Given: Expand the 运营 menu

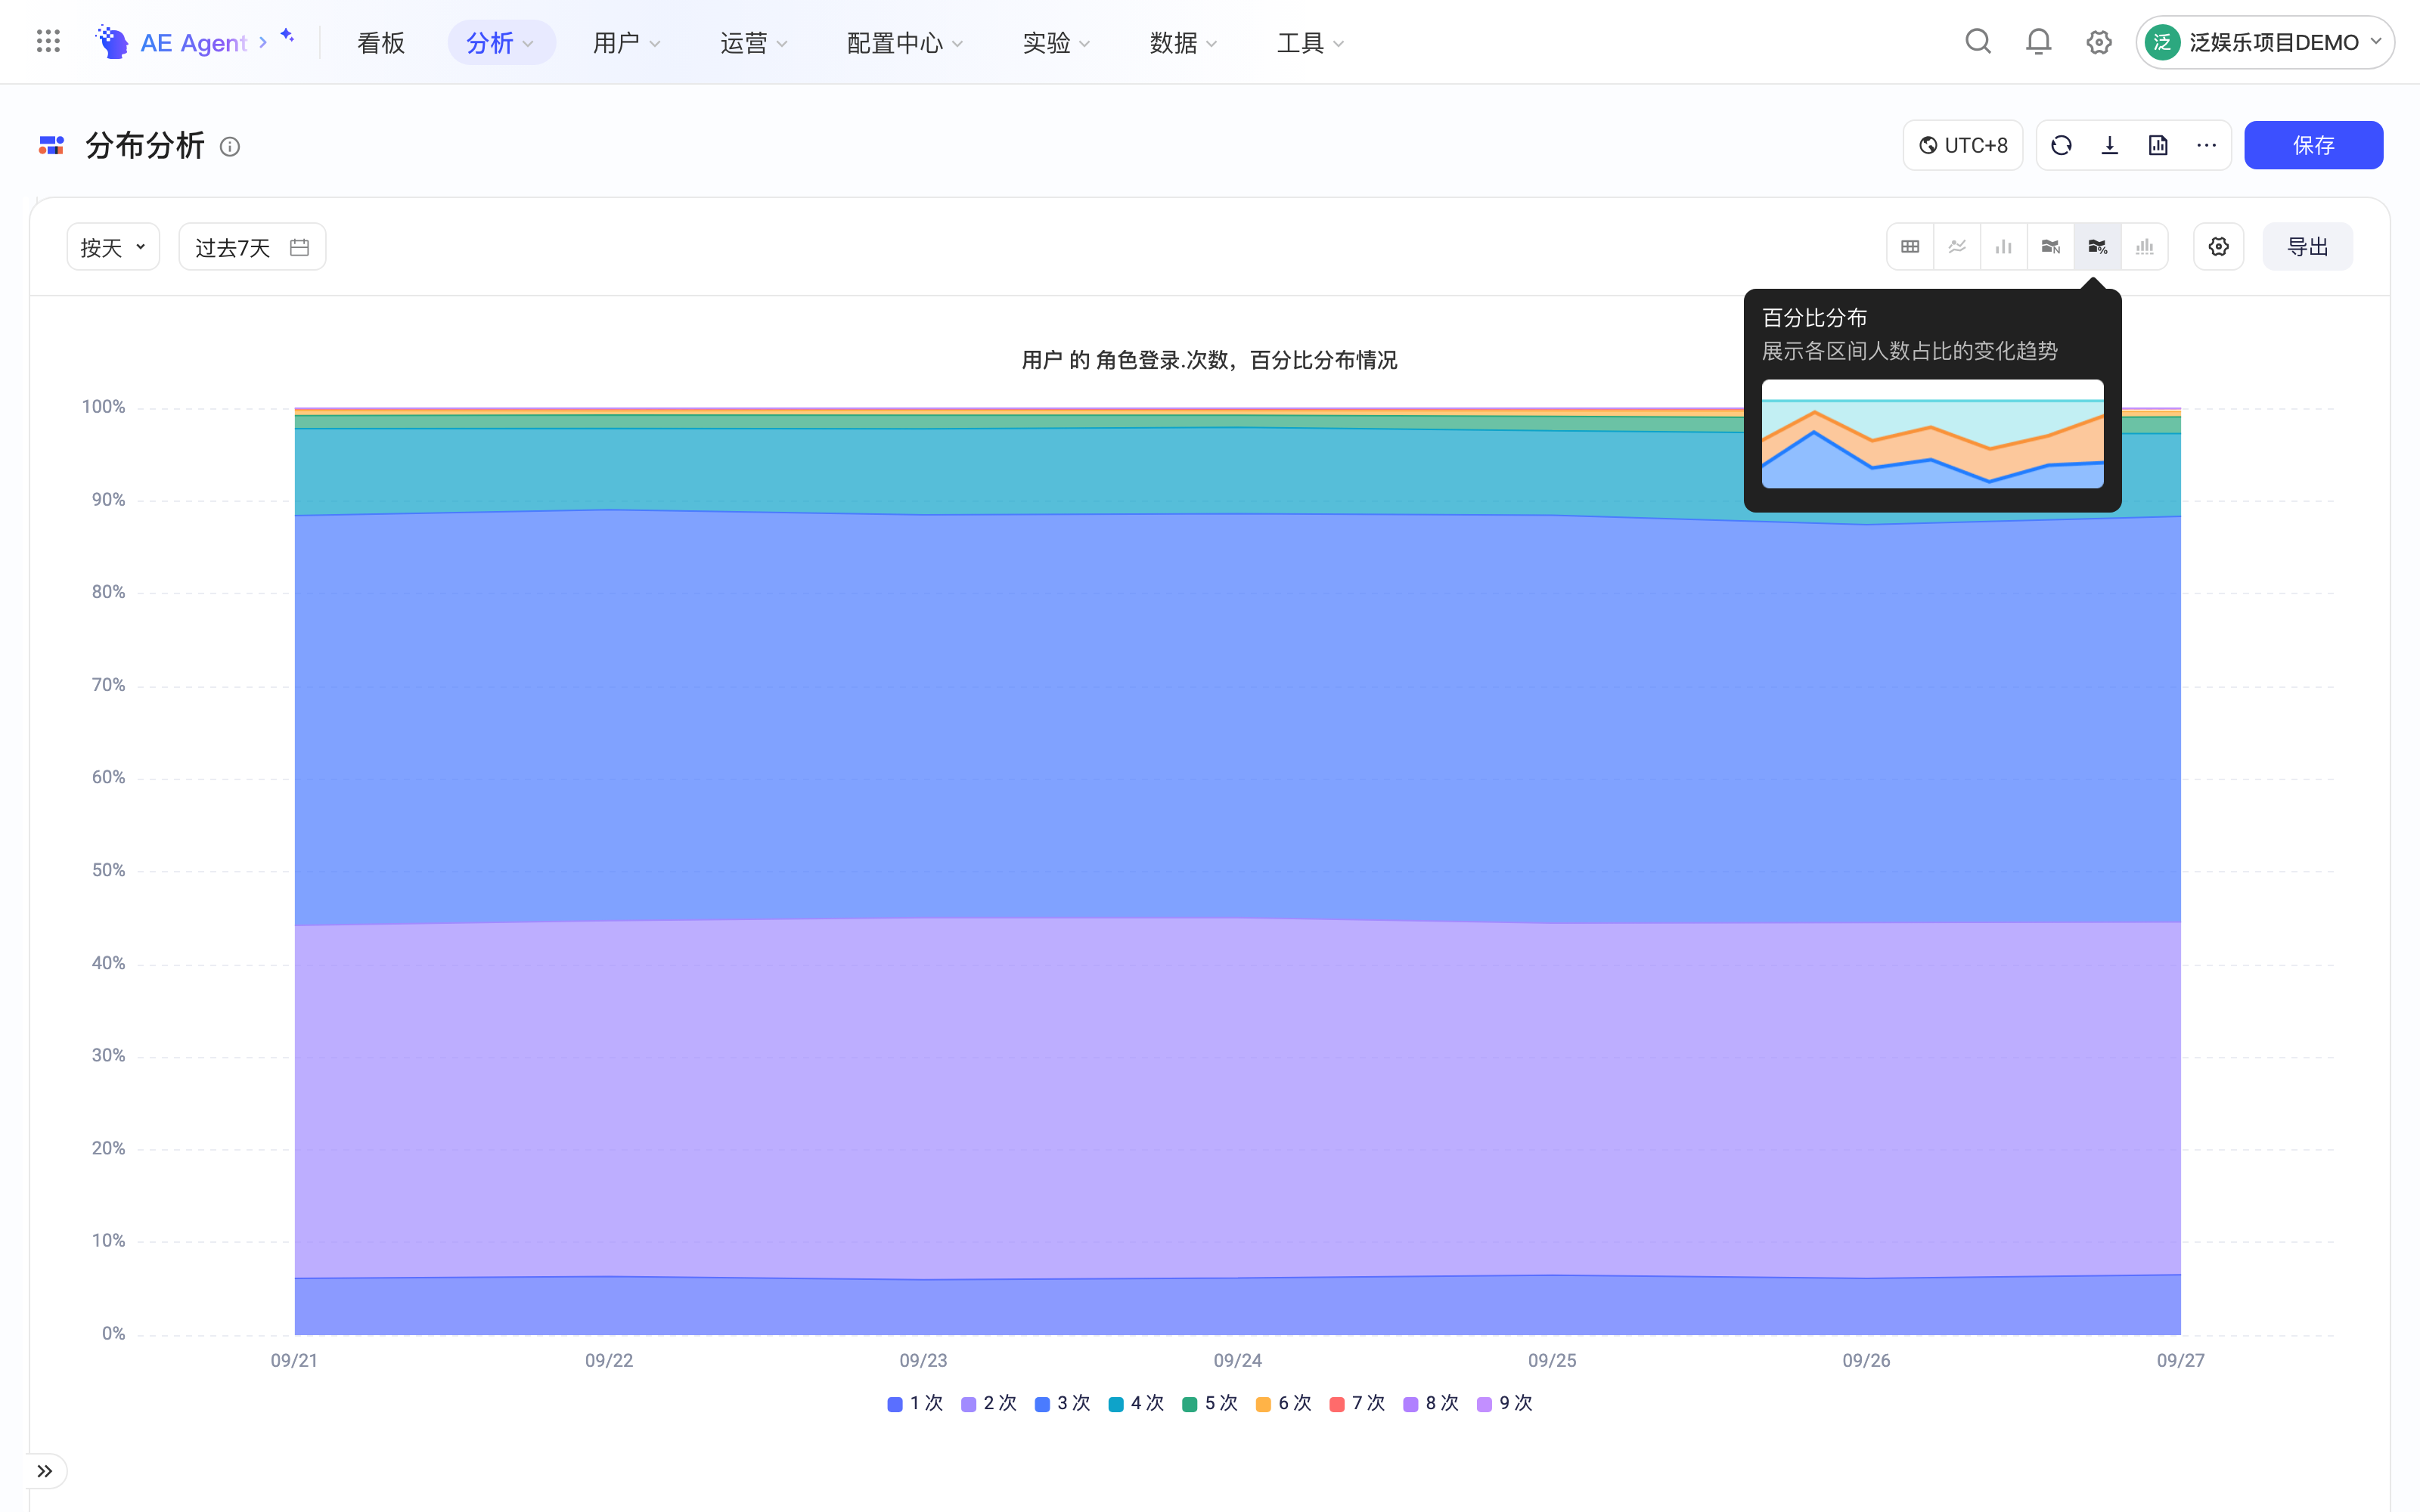Looking at the screenshot, I should [x=753, y=42].
